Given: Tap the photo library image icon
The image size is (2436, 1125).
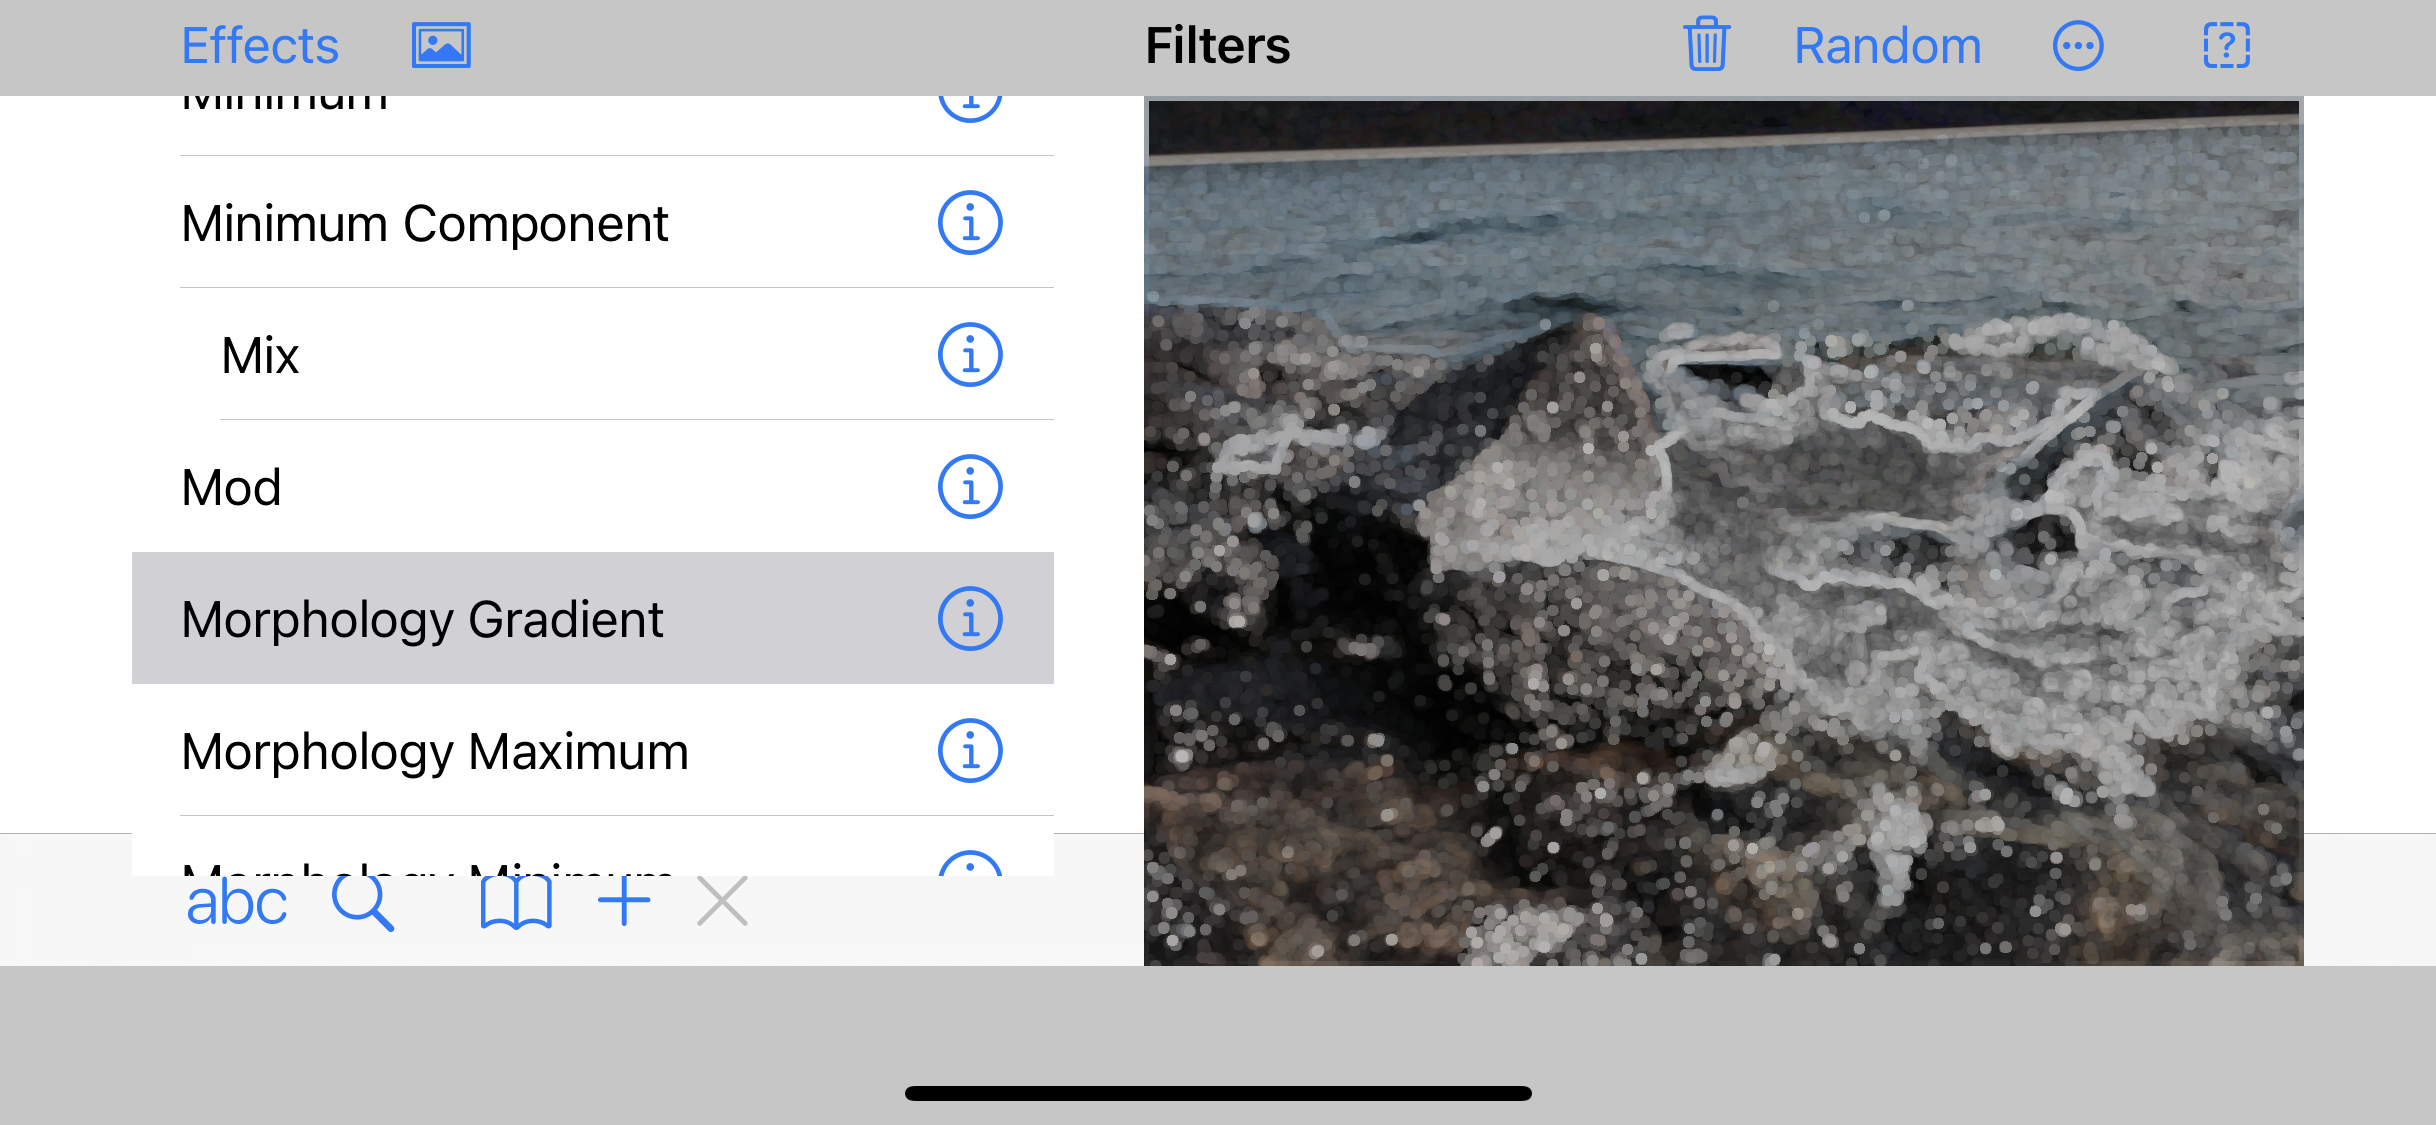Looking at the screenshot, I should 441,46.
